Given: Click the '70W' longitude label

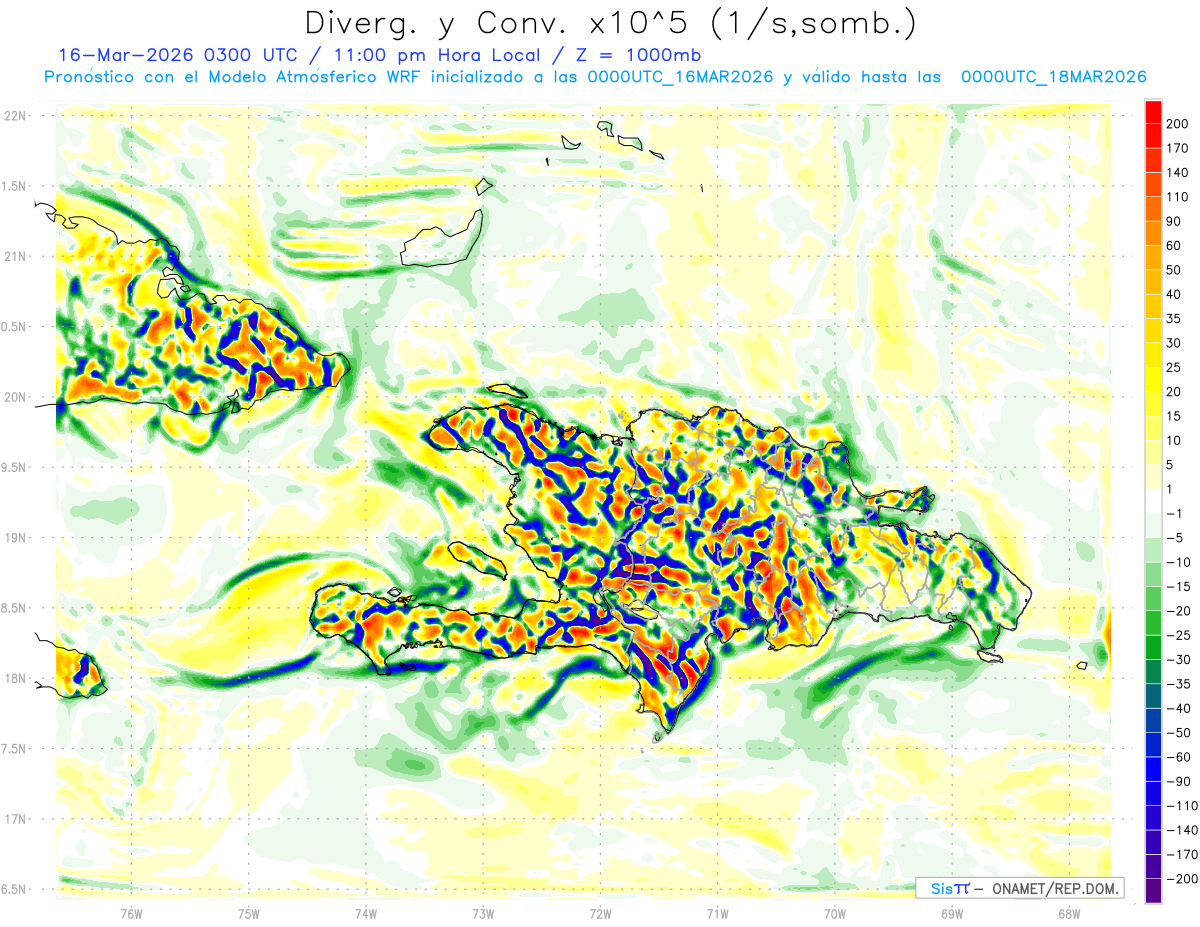Looking at the screenshot, I should pos(835,913).
